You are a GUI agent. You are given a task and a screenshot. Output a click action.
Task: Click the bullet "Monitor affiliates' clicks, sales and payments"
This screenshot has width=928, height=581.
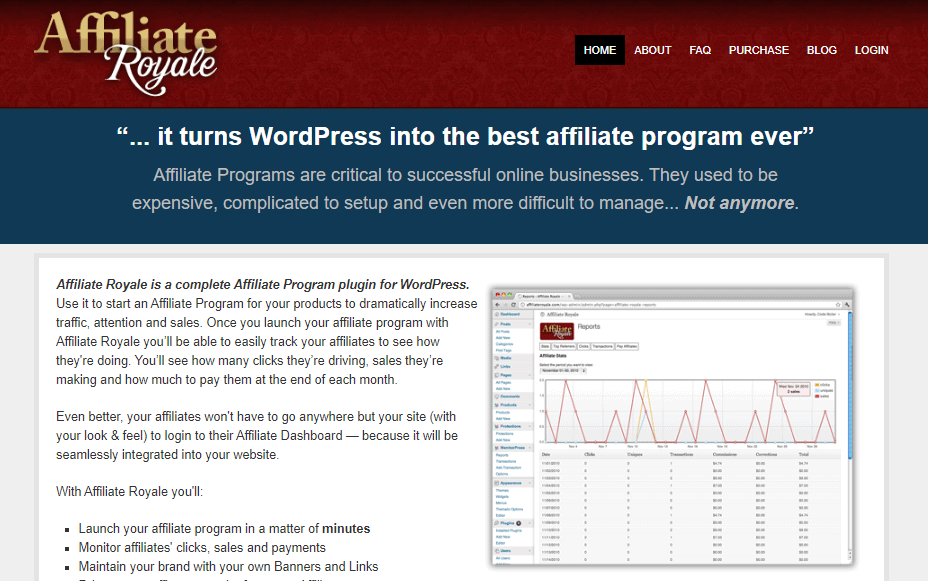coord(202,547)
